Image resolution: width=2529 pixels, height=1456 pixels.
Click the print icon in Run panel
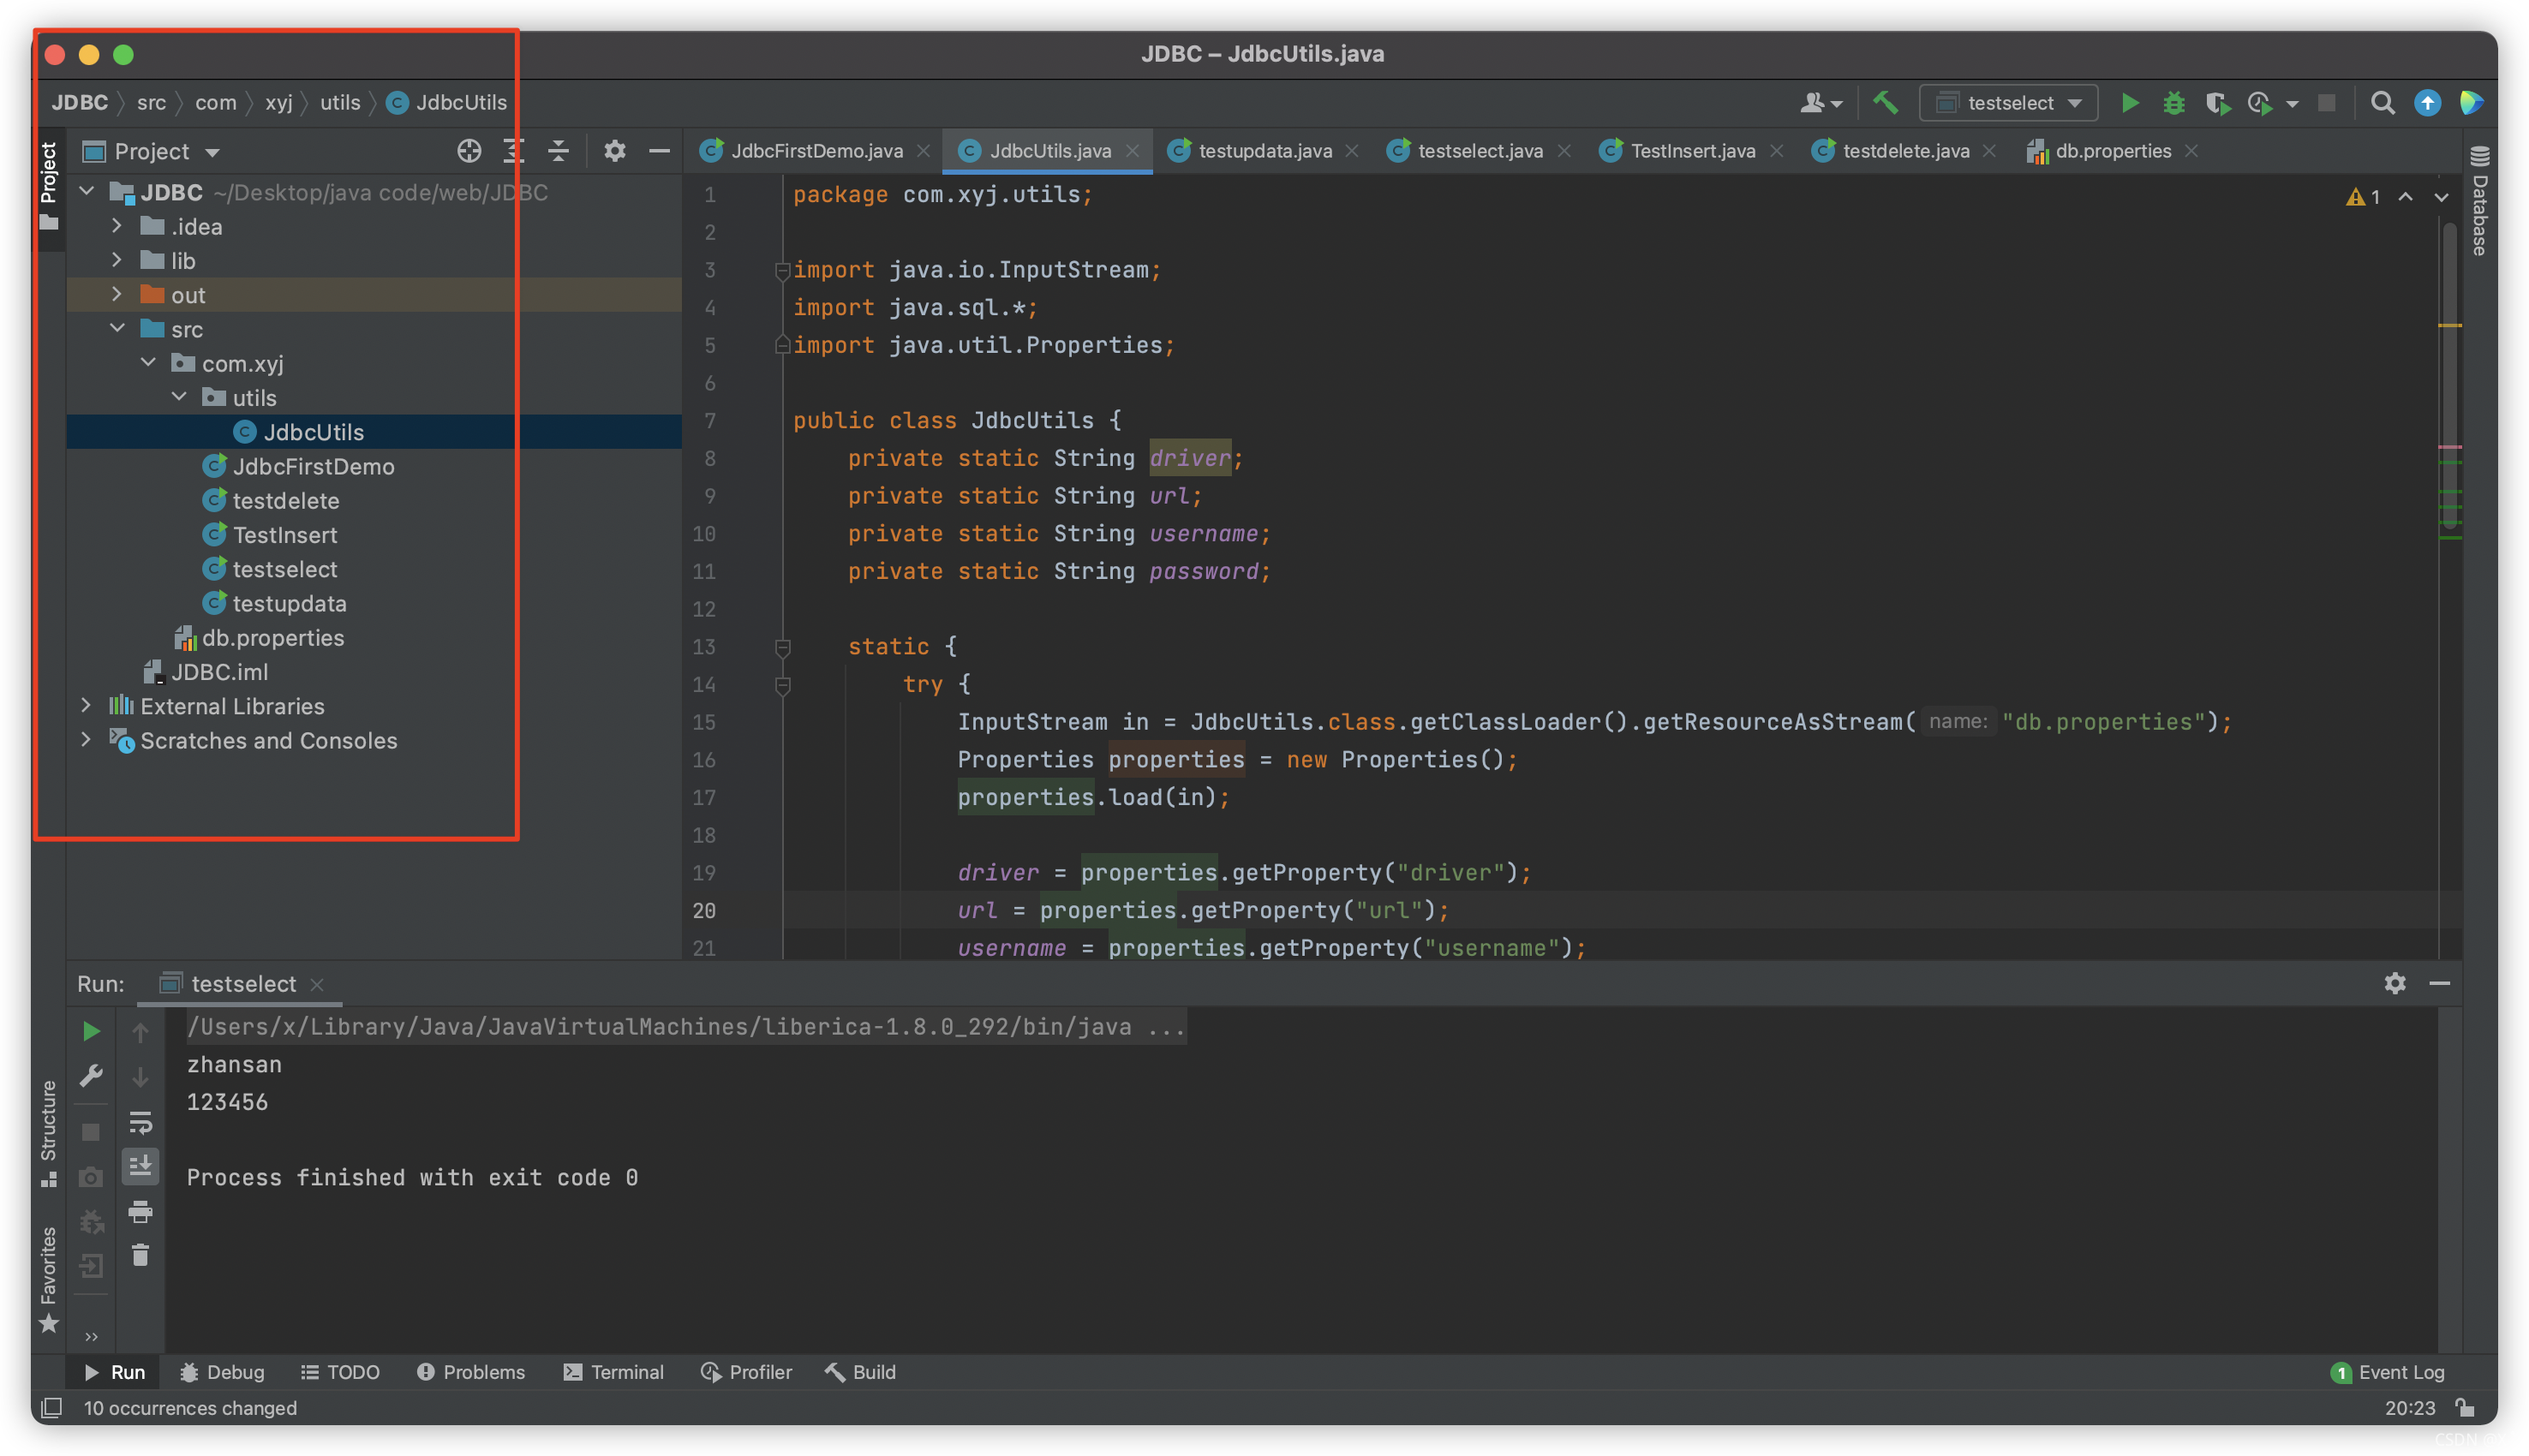tap(140, 1212)
